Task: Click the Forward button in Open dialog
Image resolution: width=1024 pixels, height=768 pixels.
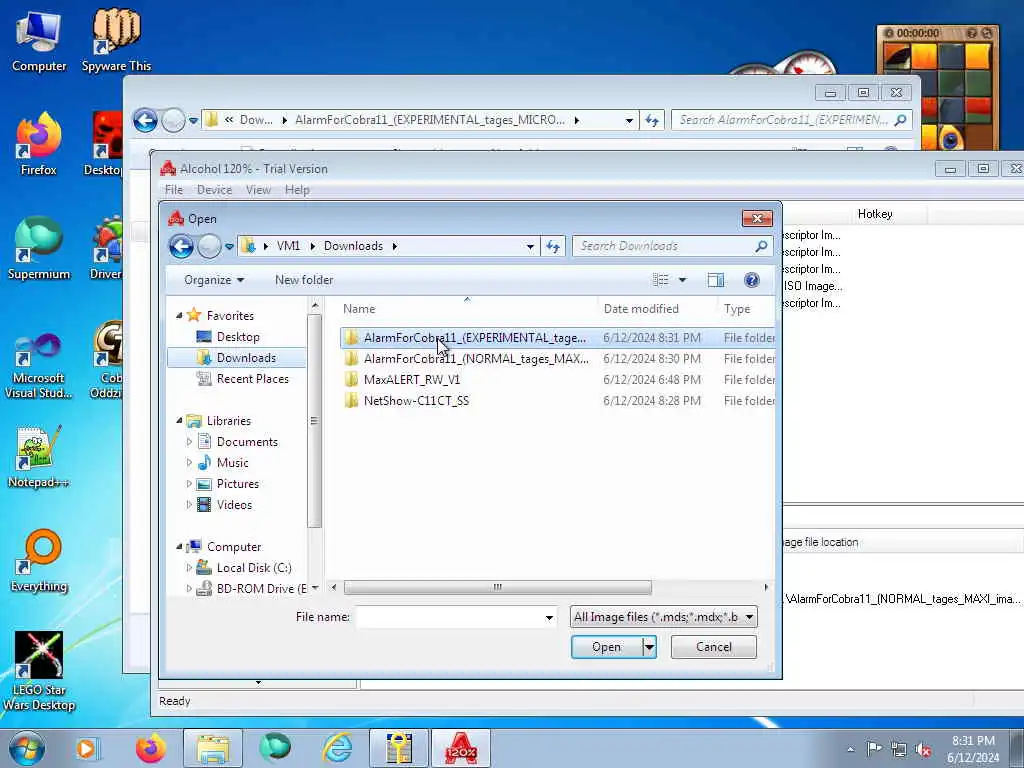Action: click(x=209, y=246)
